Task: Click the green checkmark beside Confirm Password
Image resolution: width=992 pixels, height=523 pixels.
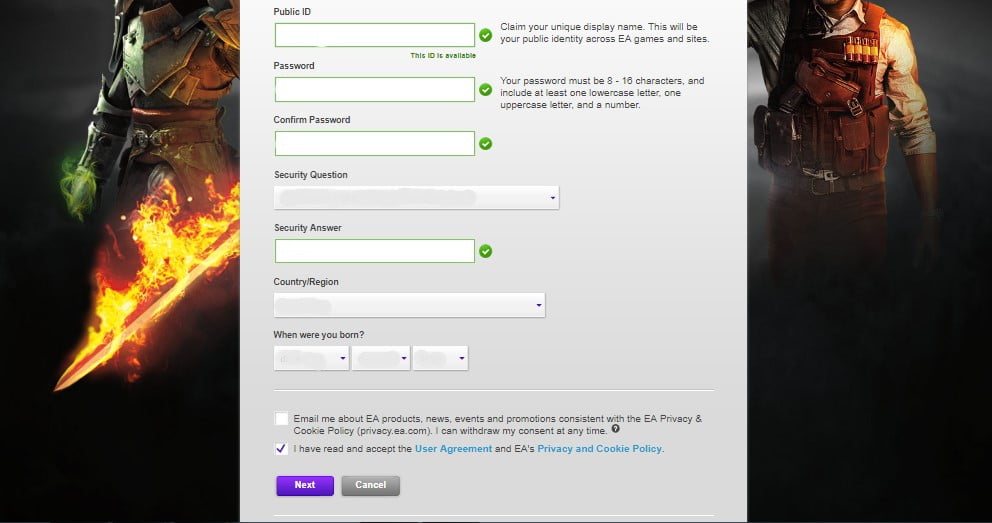Action: [x=485, y=144]
